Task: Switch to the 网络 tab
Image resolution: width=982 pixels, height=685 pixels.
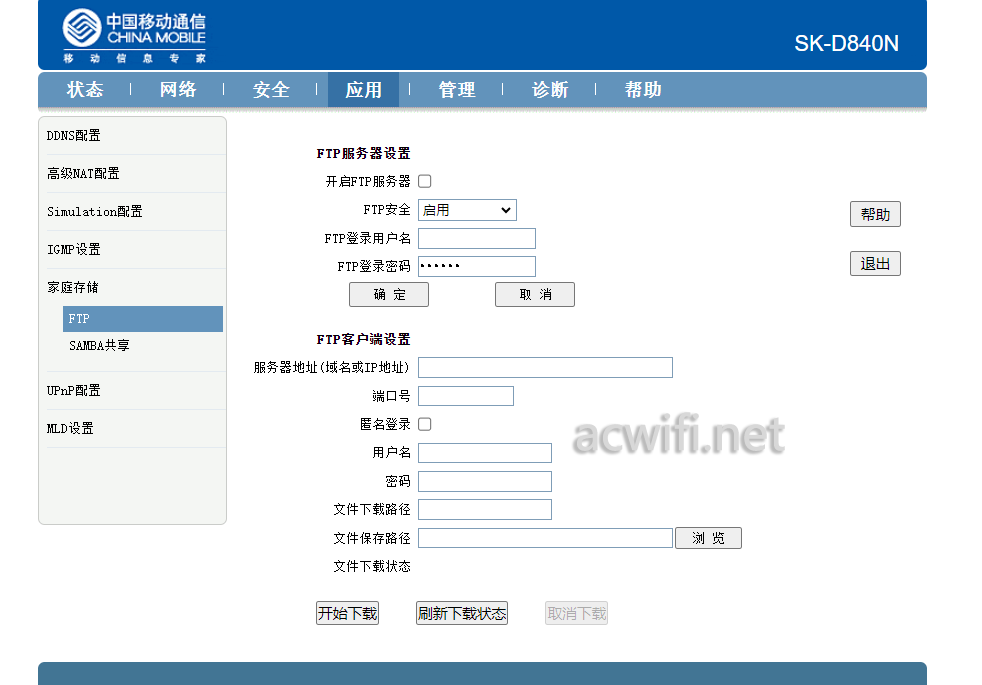Action: [178, 90]
